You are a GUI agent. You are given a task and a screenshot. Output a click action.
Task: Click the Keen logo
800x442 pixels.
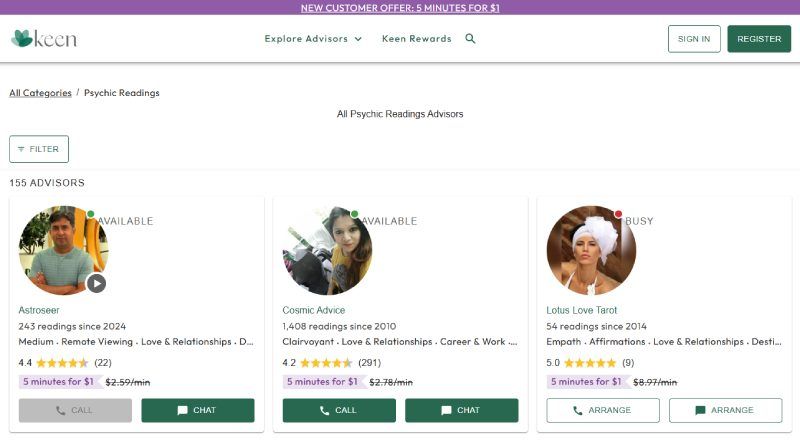pos(44,39)
